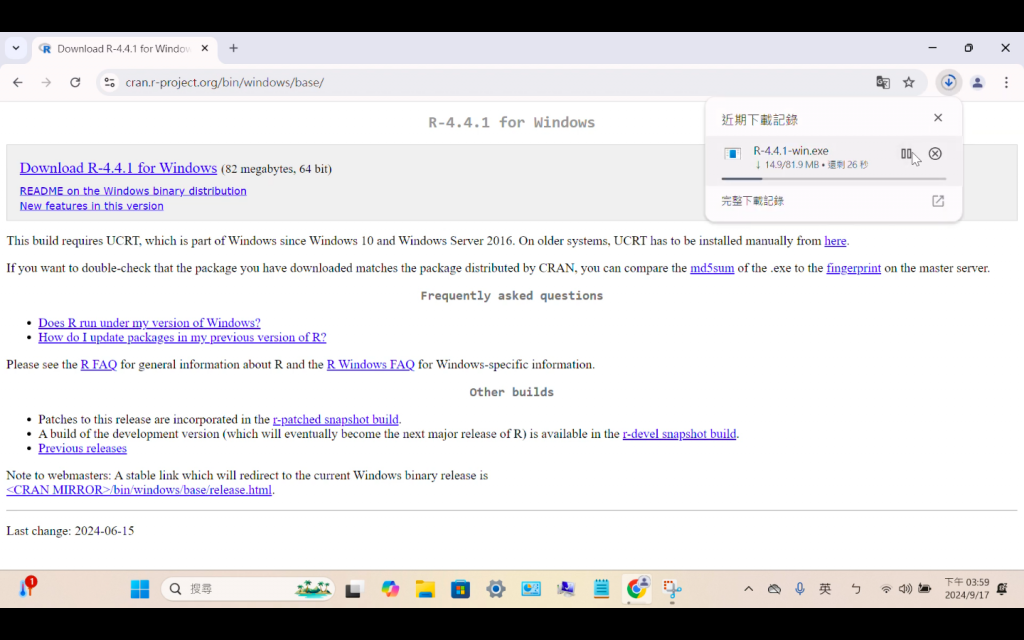Open 'How do I update packages' FAQ link
This screenshot has height=640, width=1024.
(182, 338)
